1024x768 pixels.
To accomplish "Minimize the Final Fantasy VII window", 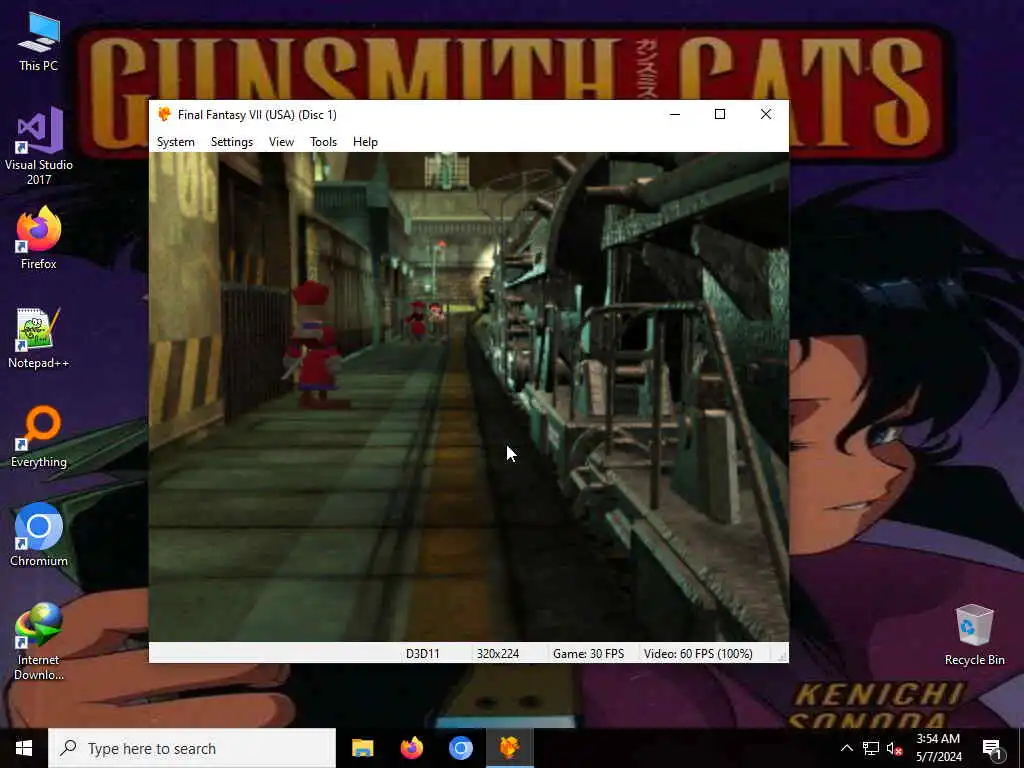I will click(x=675, y=114).
